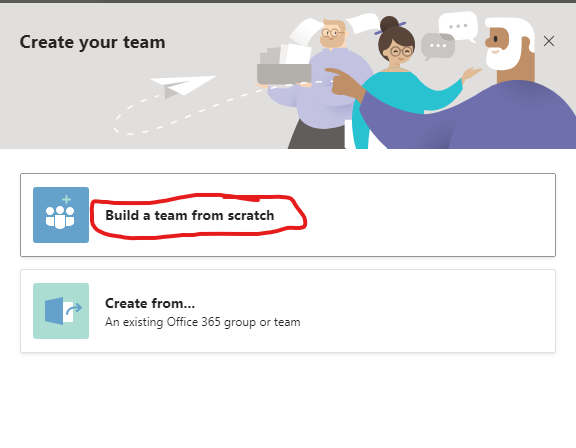Select Build a team from scratch

(190, 215)
